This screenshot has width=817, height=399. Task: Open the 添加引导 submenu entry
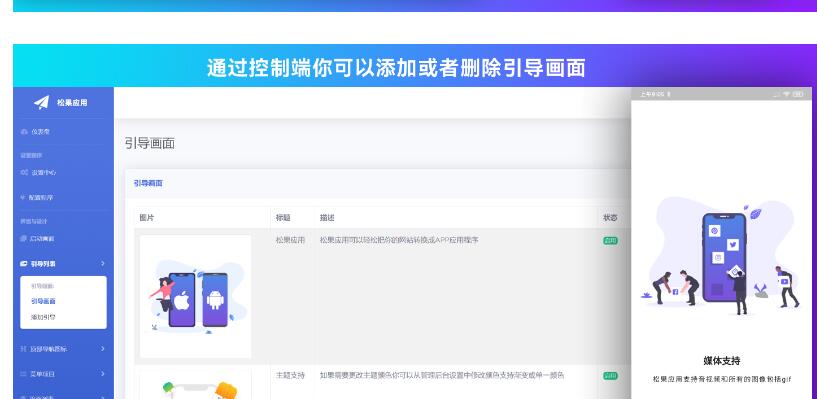[x=43, y=317]
